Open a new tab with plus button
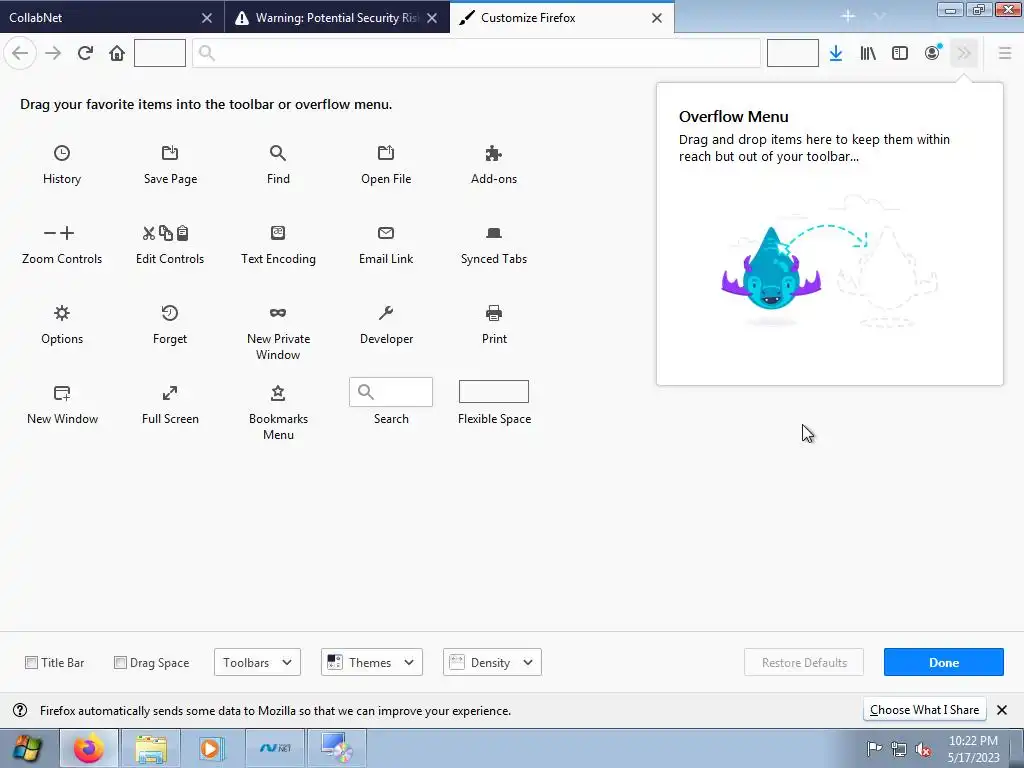Screen dimensions: 1024x768 (848, 16)
